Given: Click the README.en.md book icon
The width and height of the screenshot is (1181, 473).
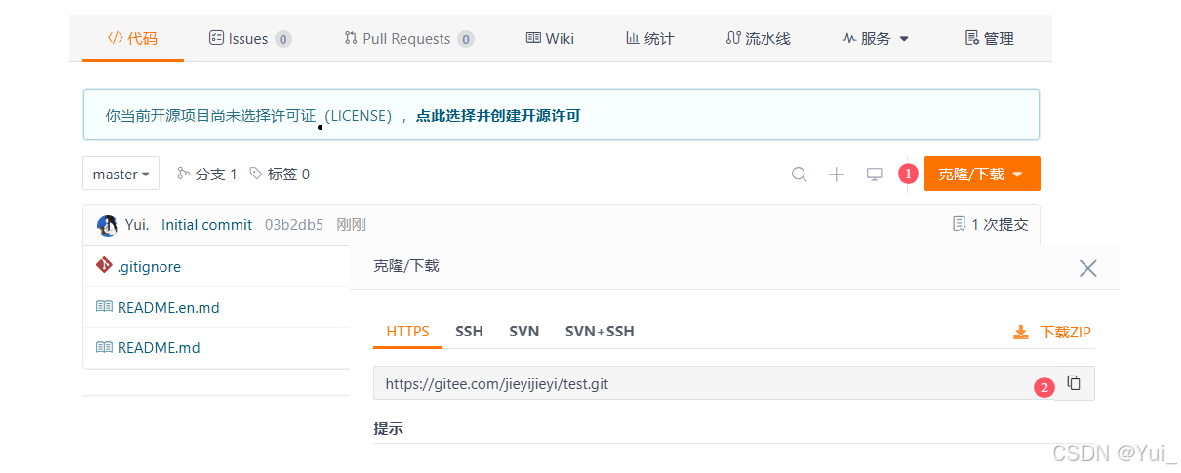Looking at the screenshot, I should (104, 307).
